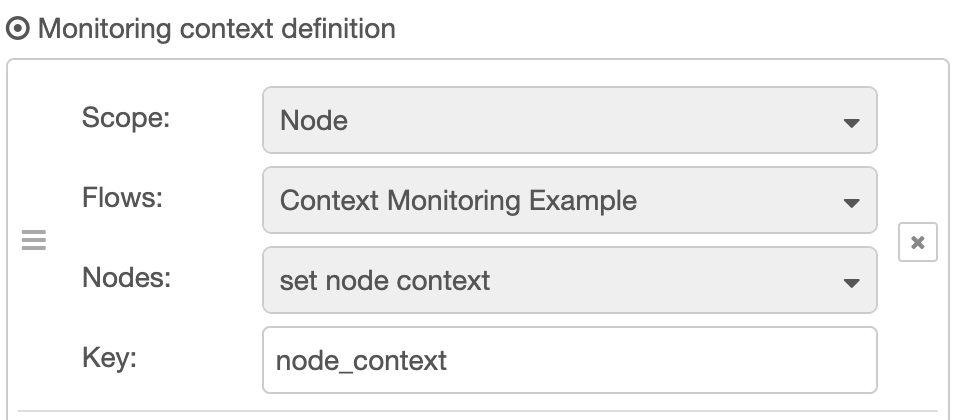Image resolution: width=956 pixels, height=420 pixels.
Task: Click the word Node in Scope selector
Action: click(x=314, y=121)
